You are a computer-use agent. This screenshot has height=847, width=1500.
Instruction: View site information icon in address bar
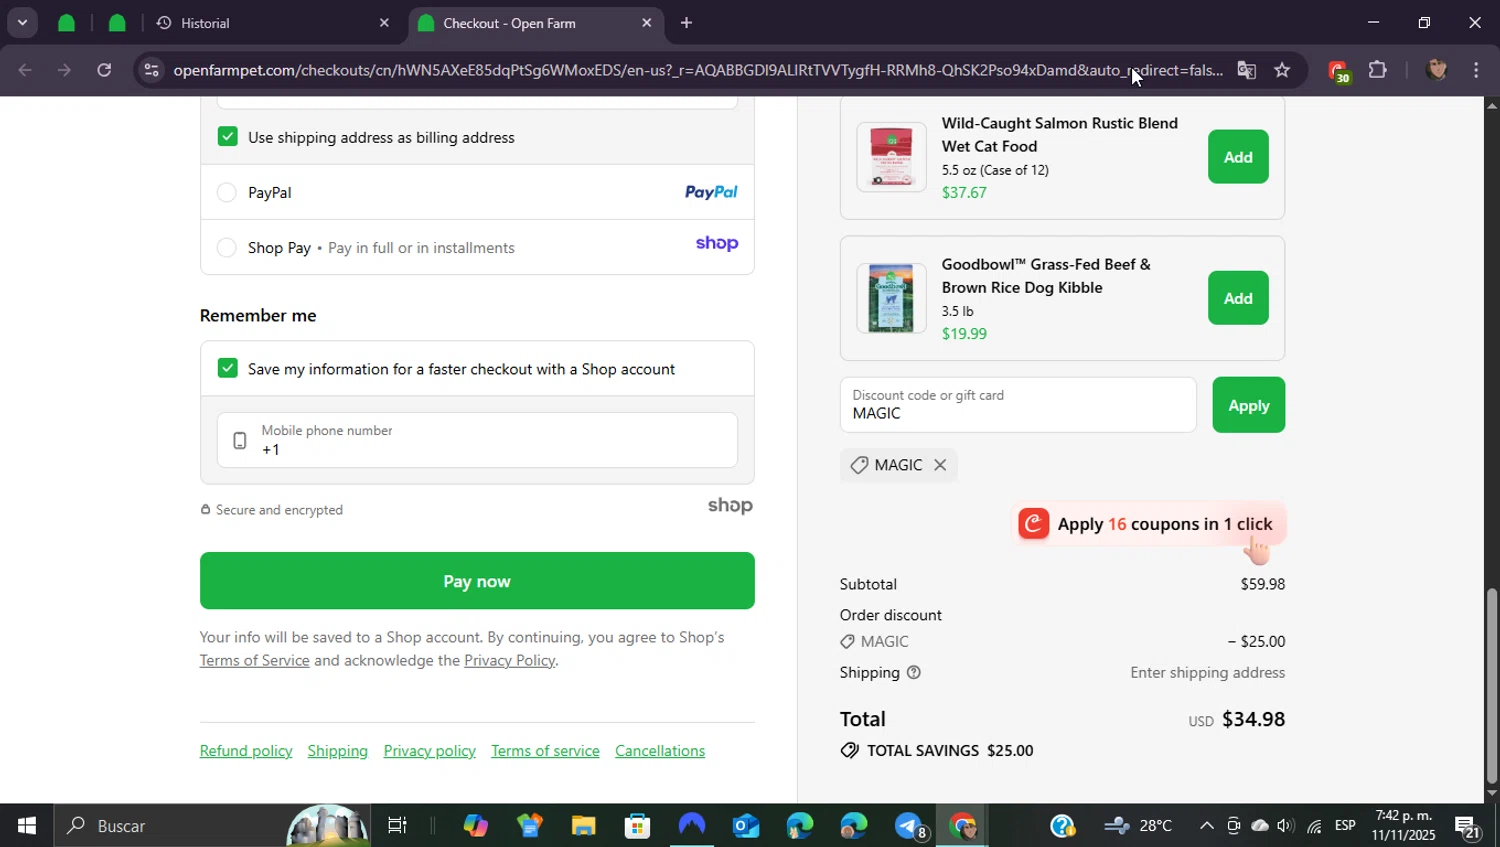click(151, 70)
